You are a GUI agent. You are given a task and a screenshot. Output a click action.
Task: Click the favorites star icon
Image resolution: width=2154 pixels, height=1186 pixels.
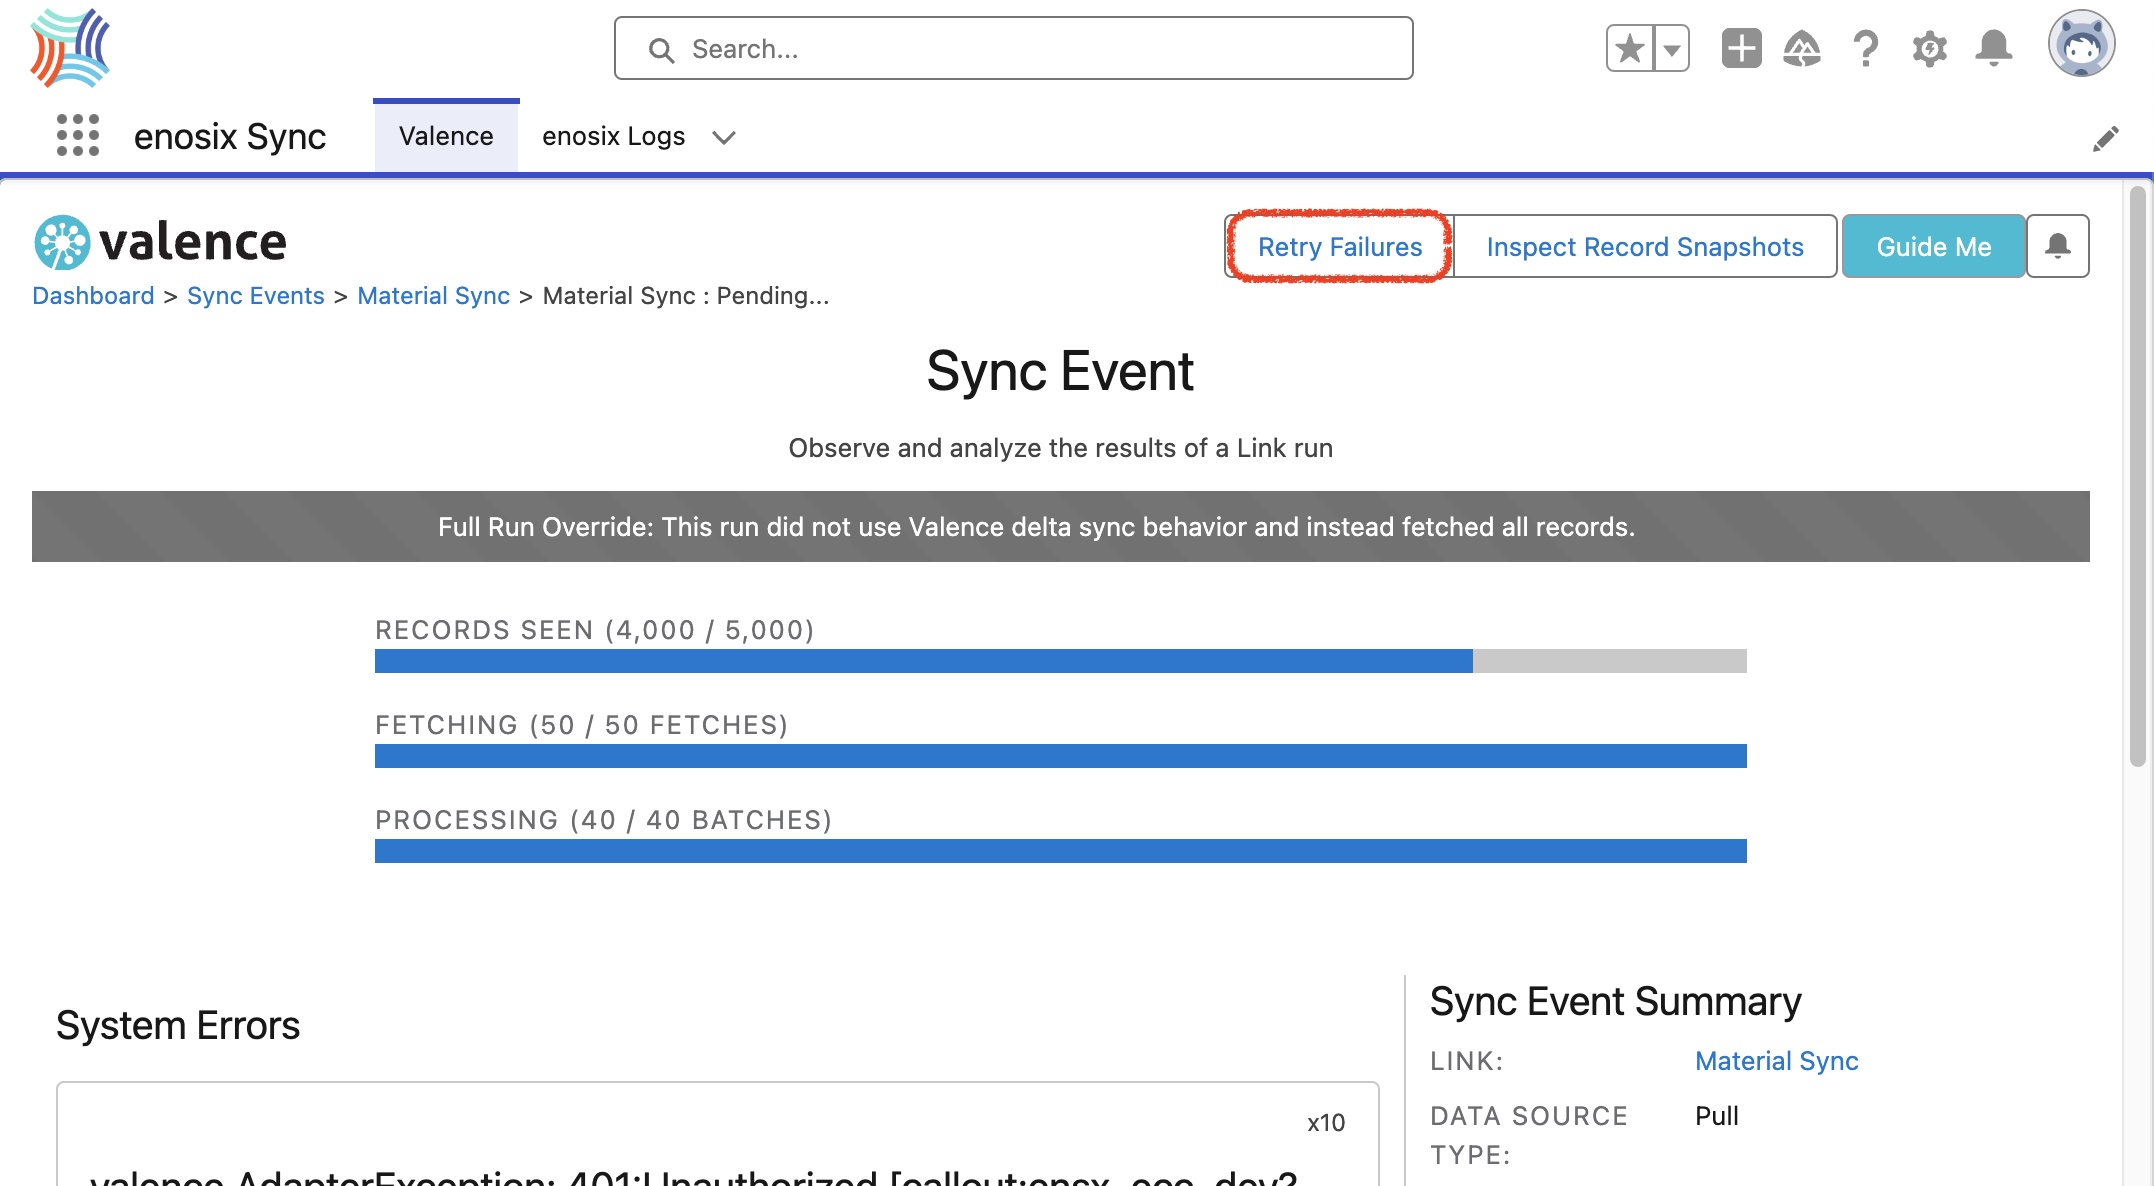[1630, 48]
